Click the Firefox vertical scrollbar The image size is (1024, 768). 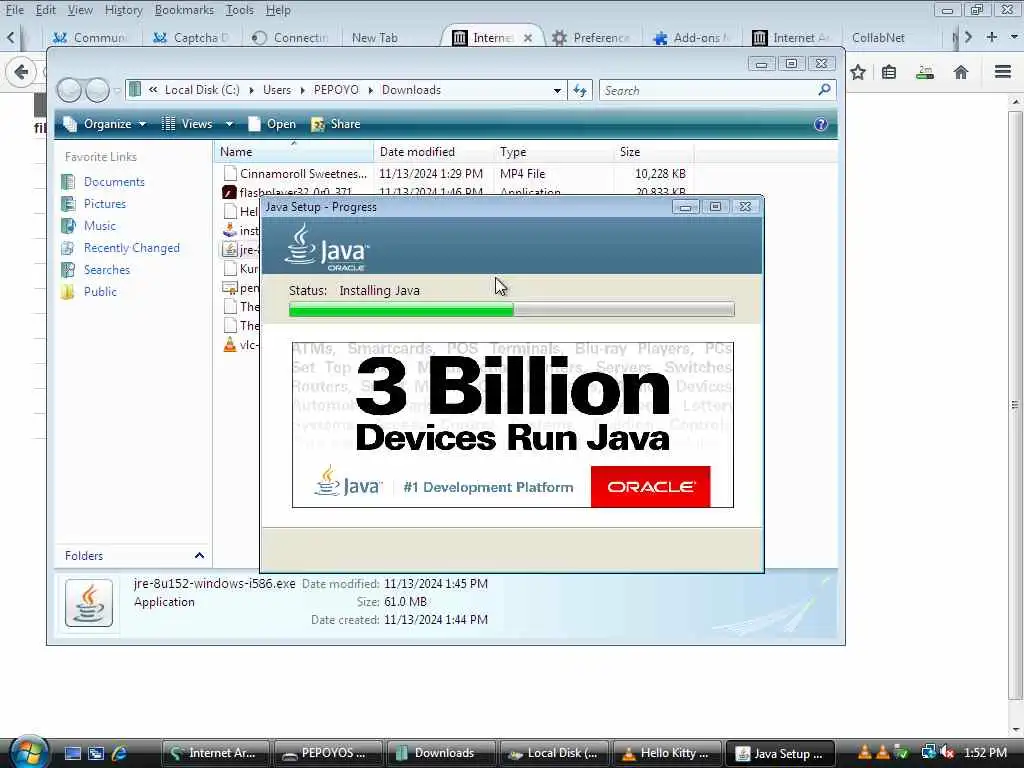point(1015,405)
